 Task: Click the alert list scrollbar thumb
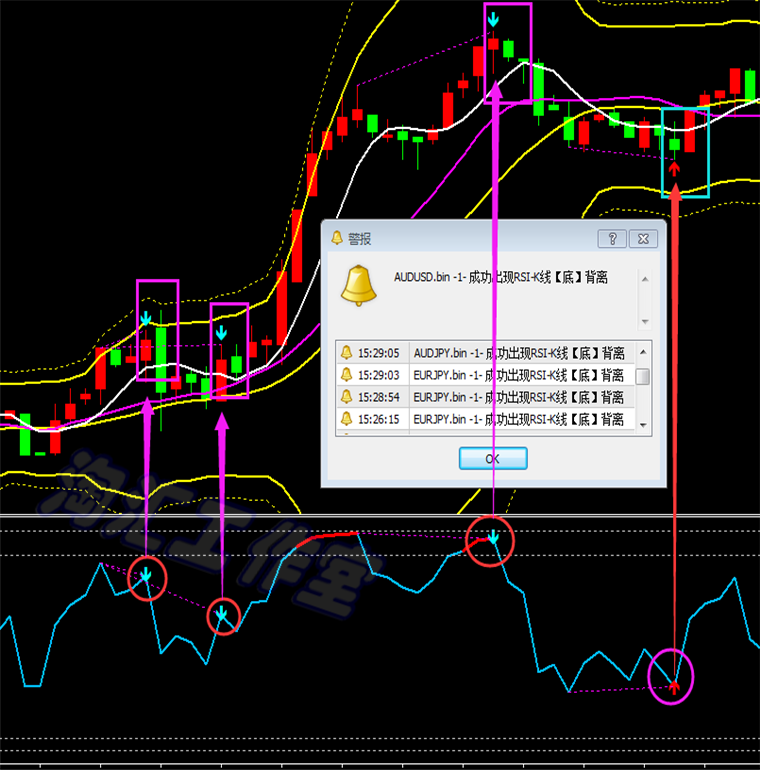[x=642, y=377]
